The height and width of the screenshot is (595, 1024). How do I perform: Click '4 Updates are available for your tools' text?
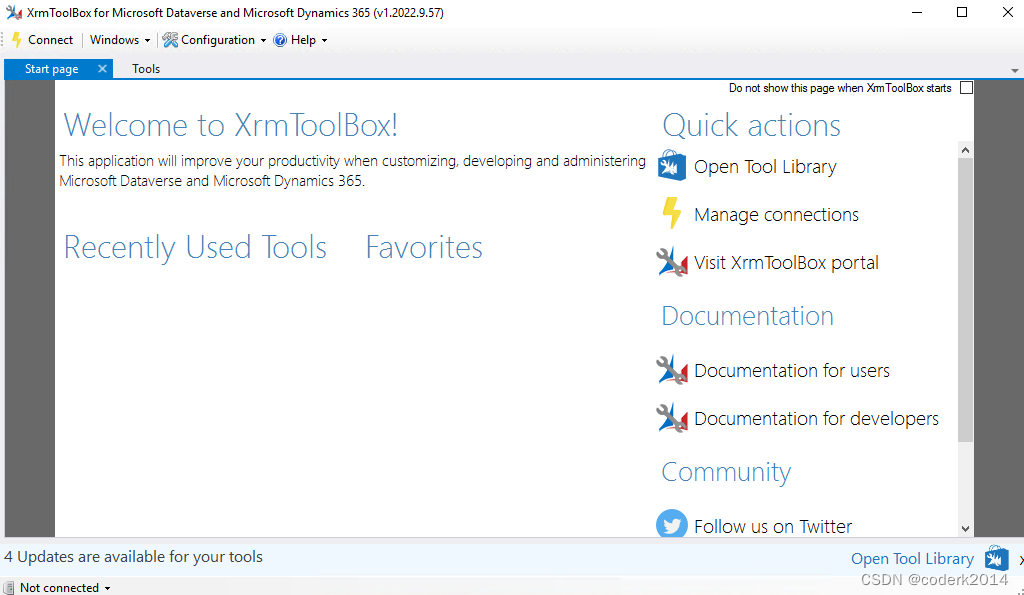click(x=133, y=556)
